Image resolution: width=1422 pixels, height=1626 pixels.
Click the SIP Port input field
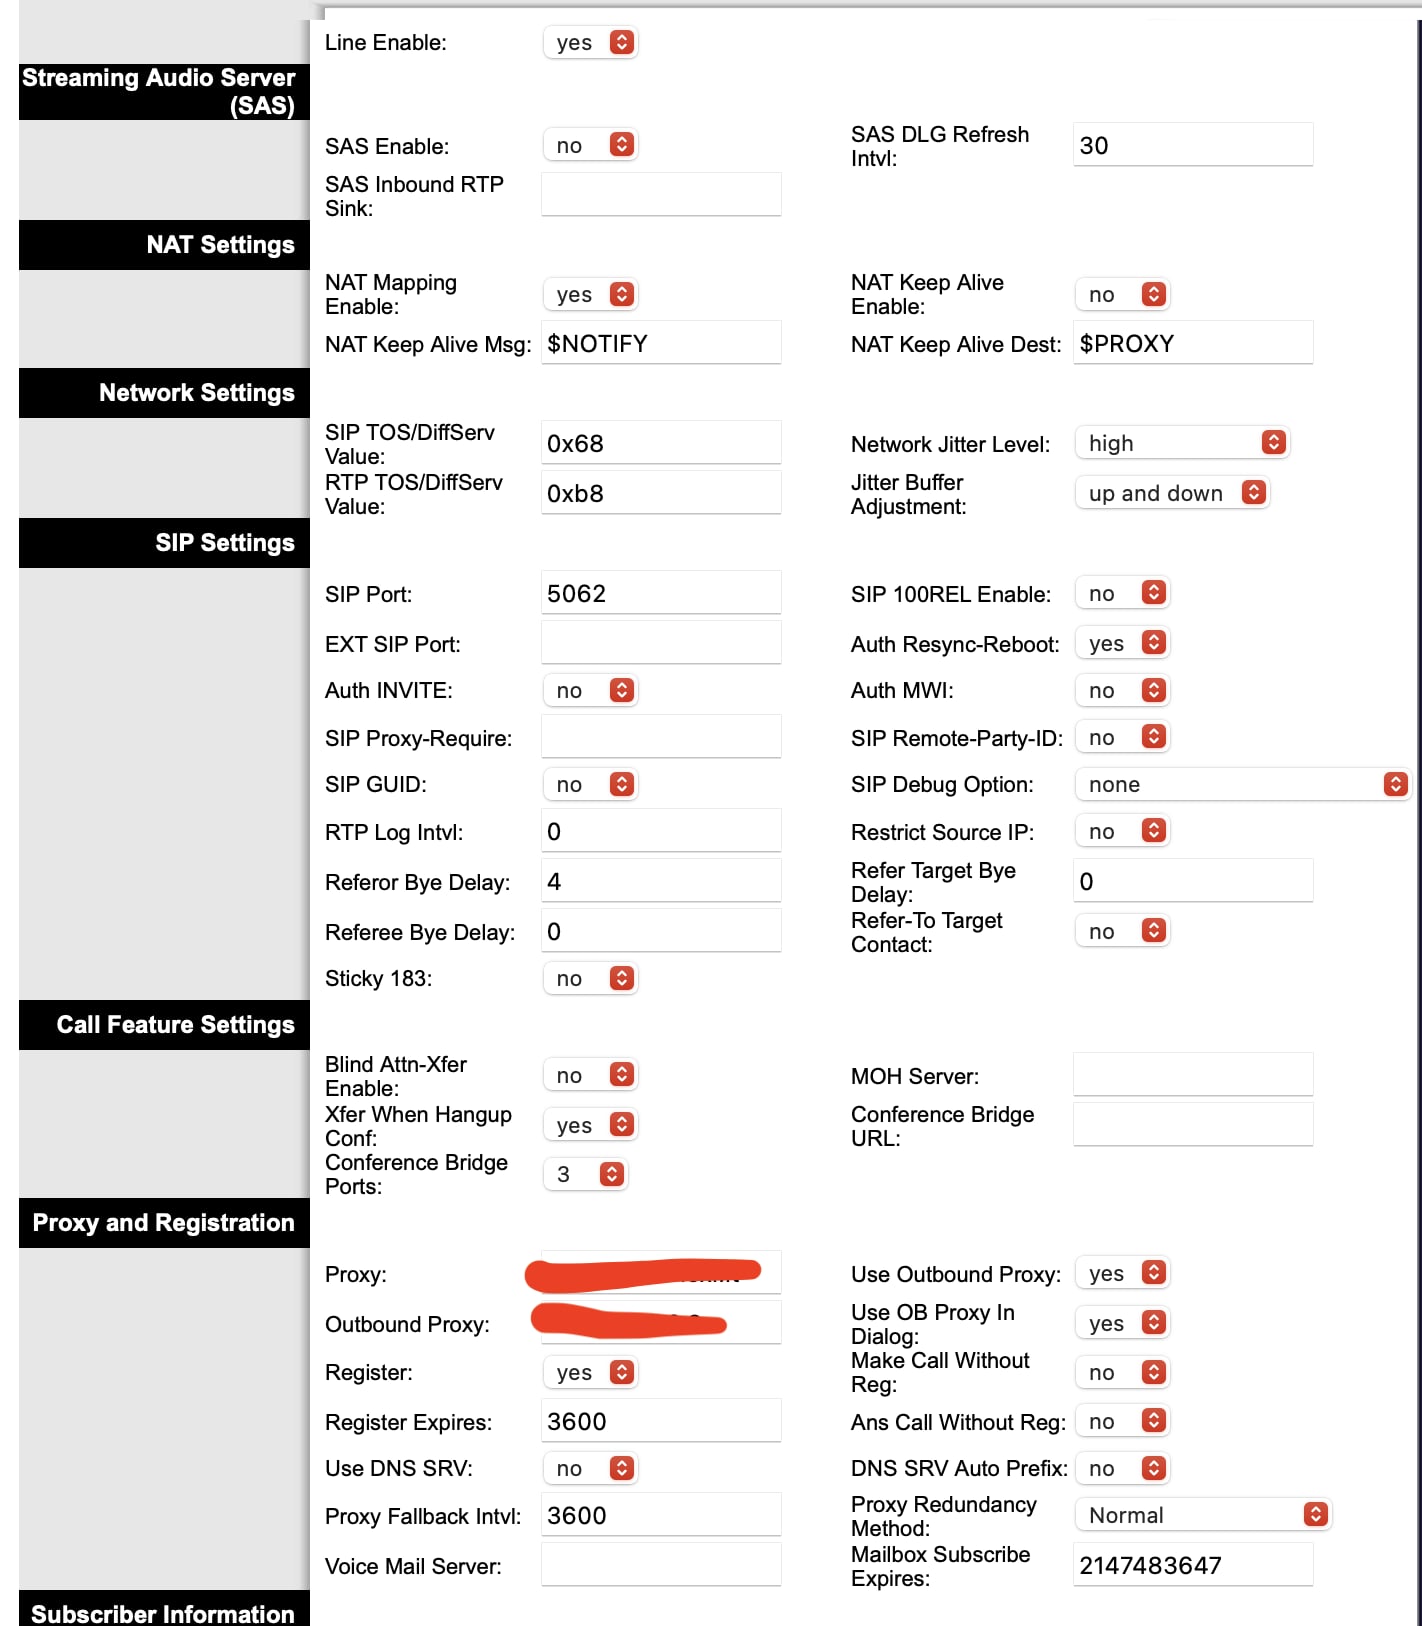point(660,593)
